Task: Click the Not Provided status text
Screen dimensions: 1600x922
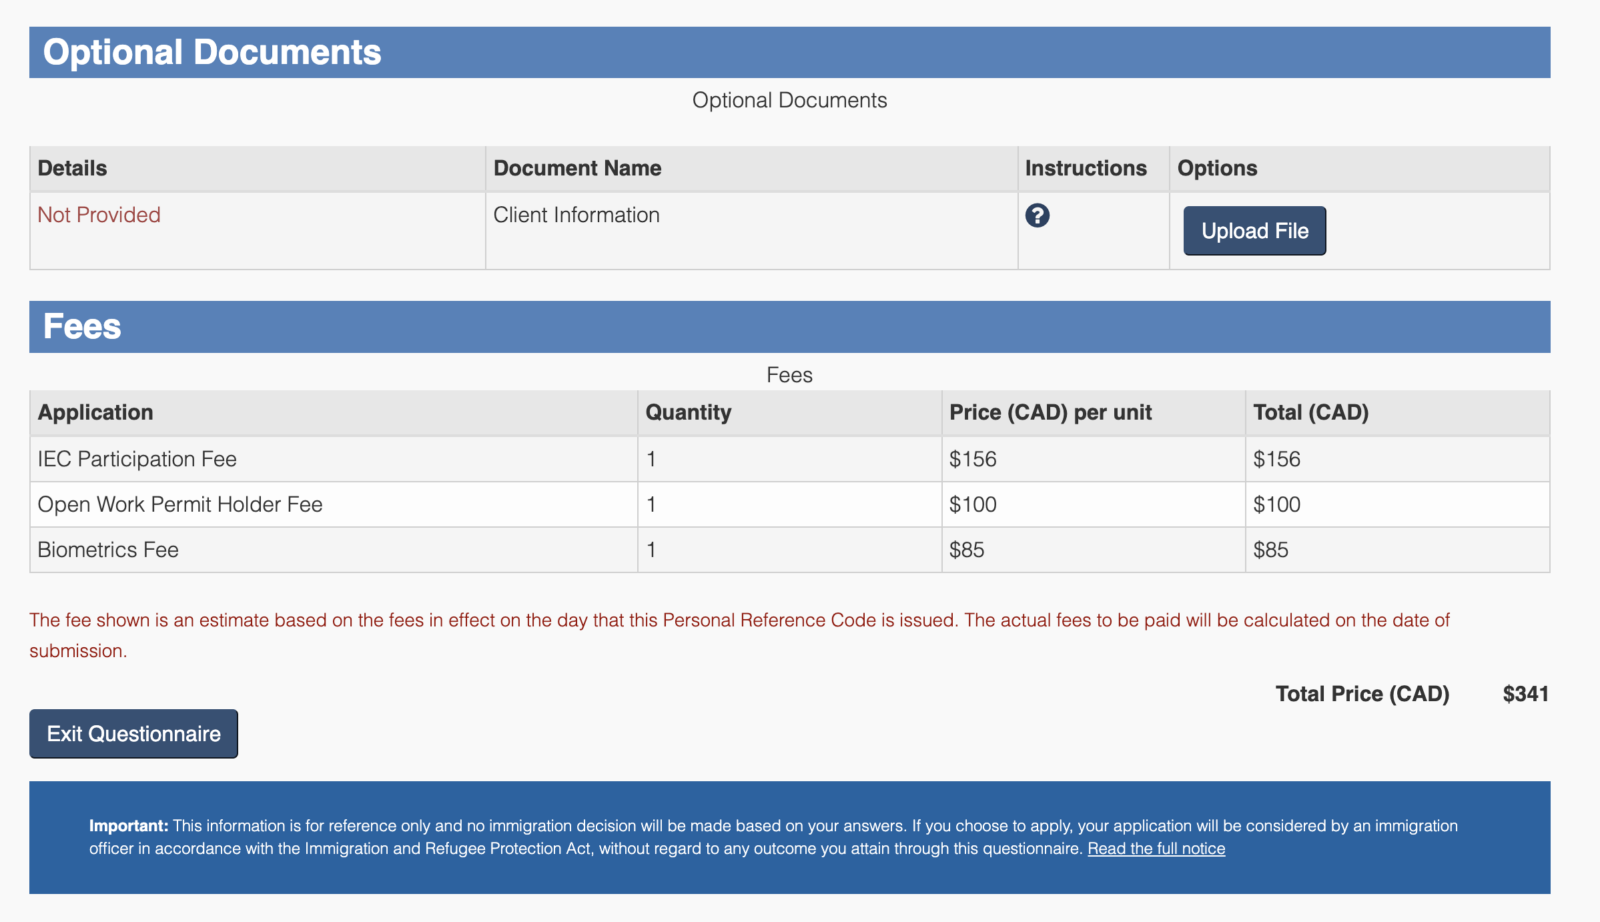Action: click(99, 215)
